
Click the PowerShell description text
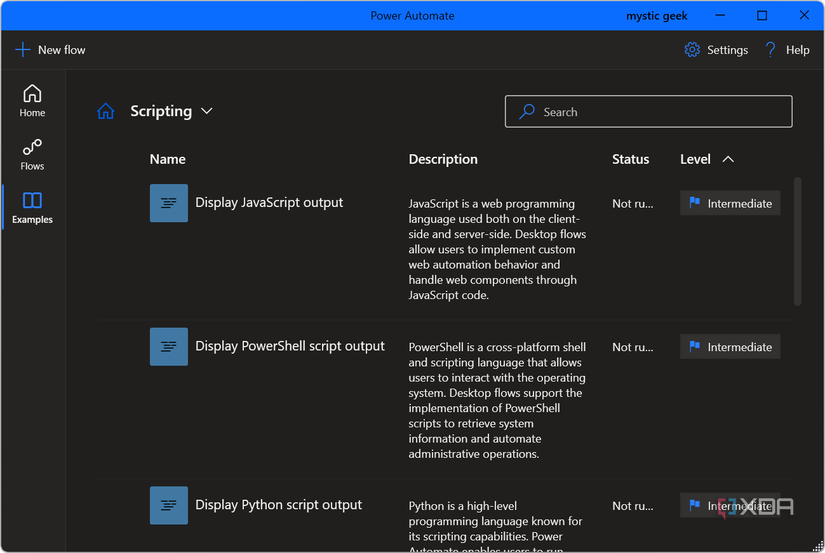point(497,400)
